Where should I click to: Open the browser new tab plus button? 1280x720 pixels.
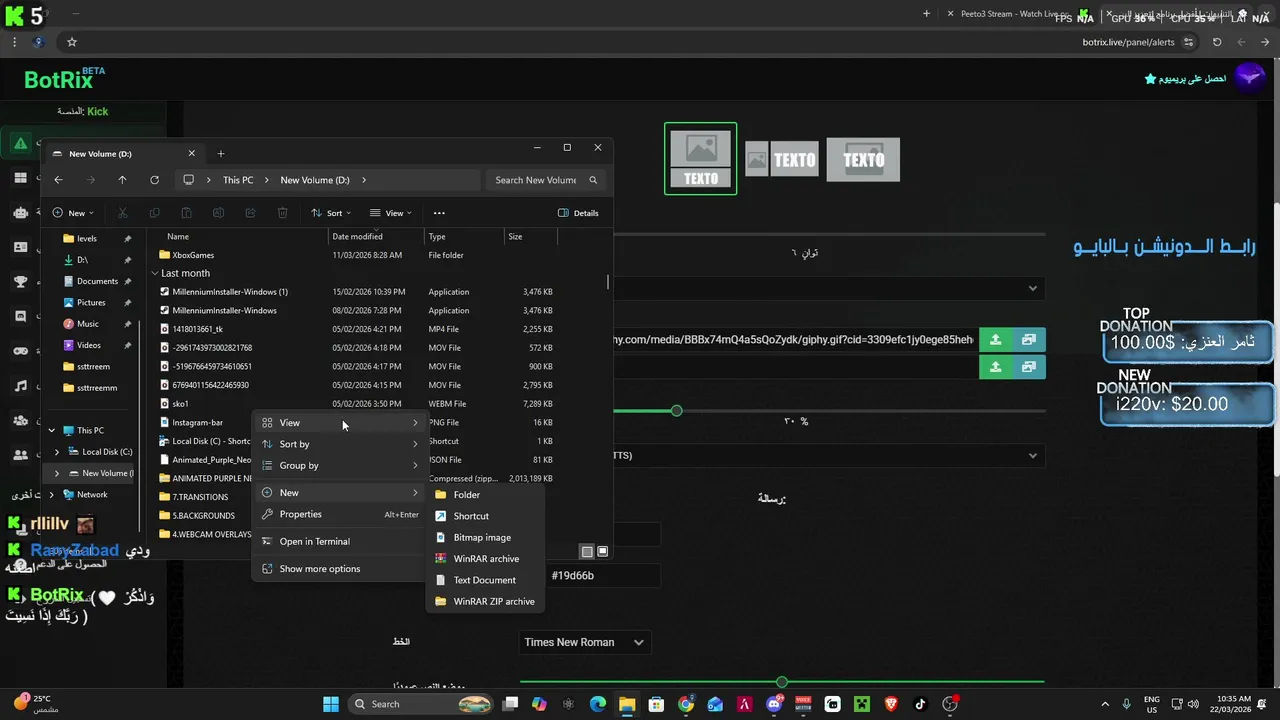click(x=926, y=14)
